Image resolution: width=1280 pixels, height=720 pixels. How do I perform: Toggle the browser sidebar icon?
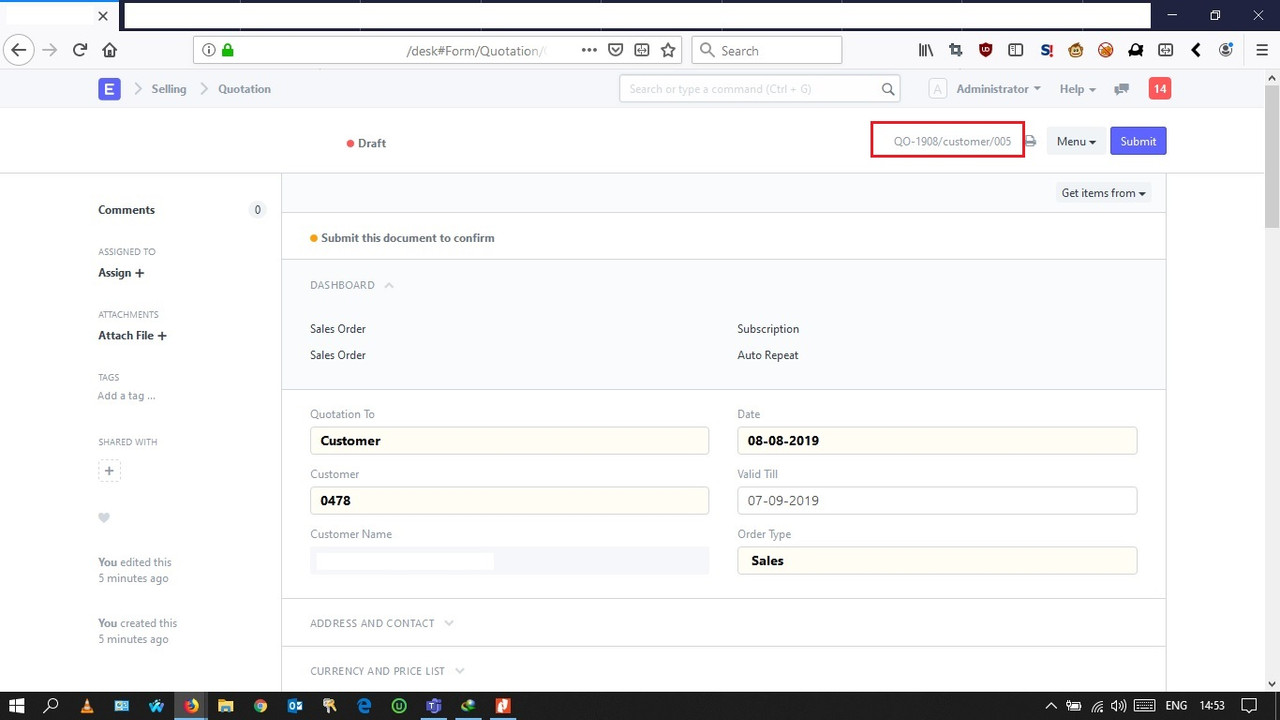[x=1016, y=50]
